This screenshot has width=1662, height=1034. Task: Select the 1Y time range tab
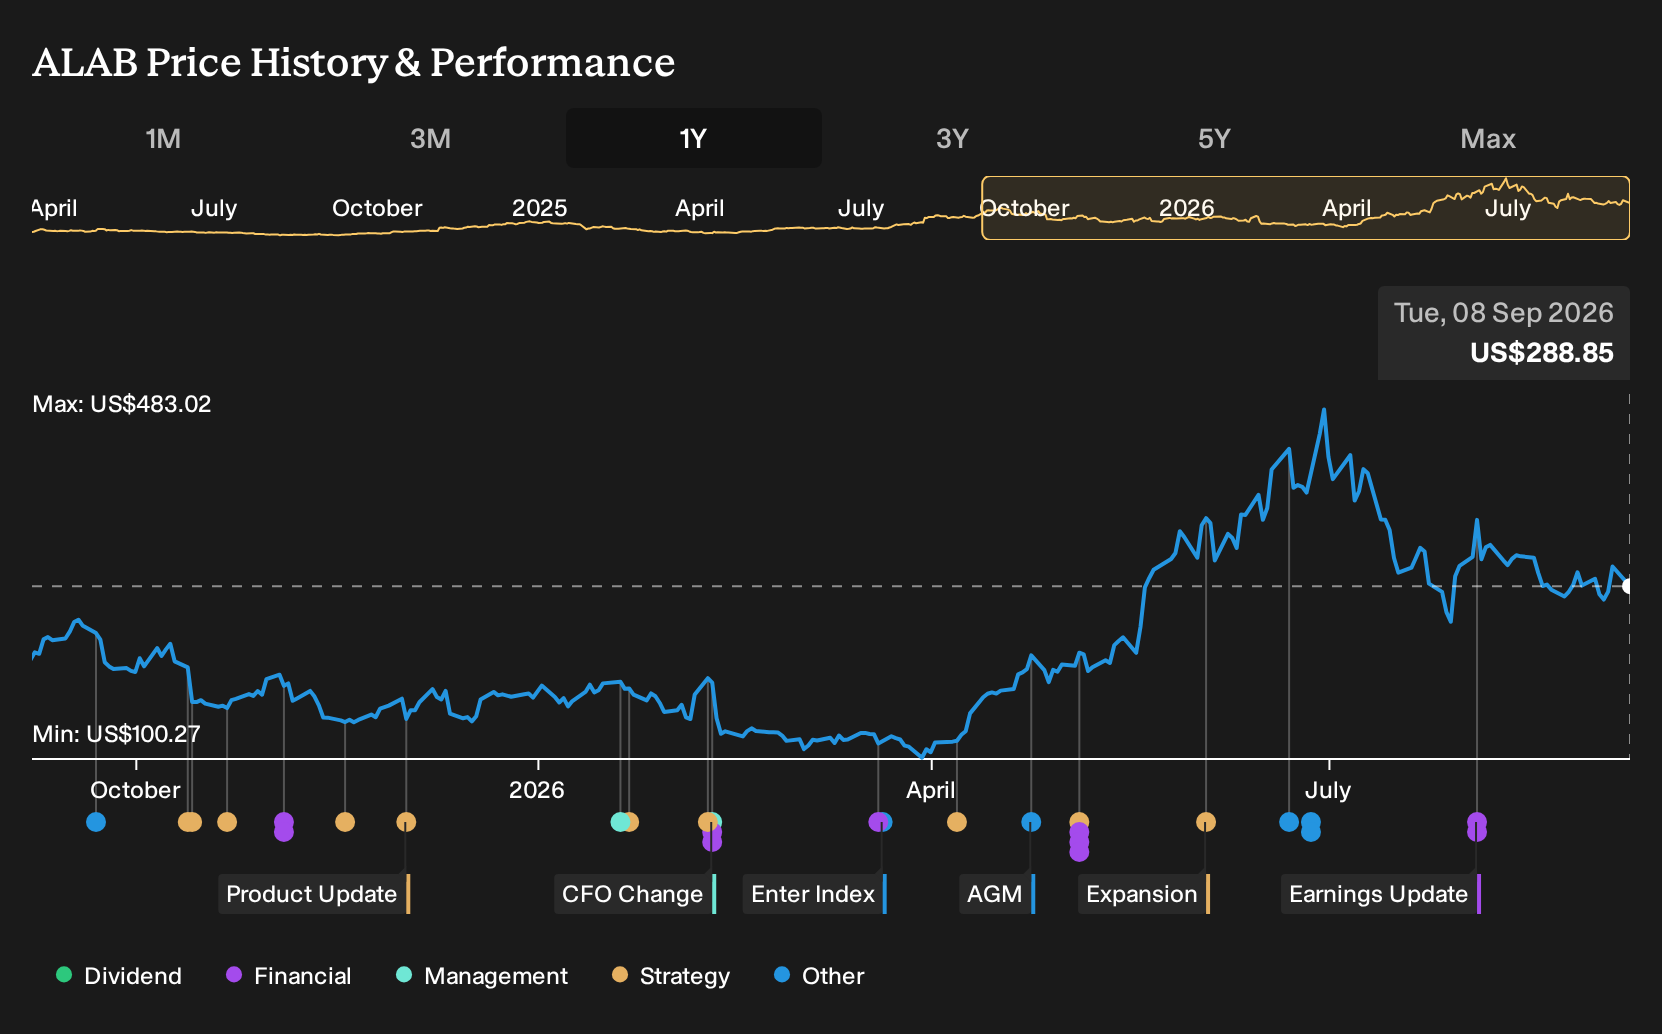693,138
